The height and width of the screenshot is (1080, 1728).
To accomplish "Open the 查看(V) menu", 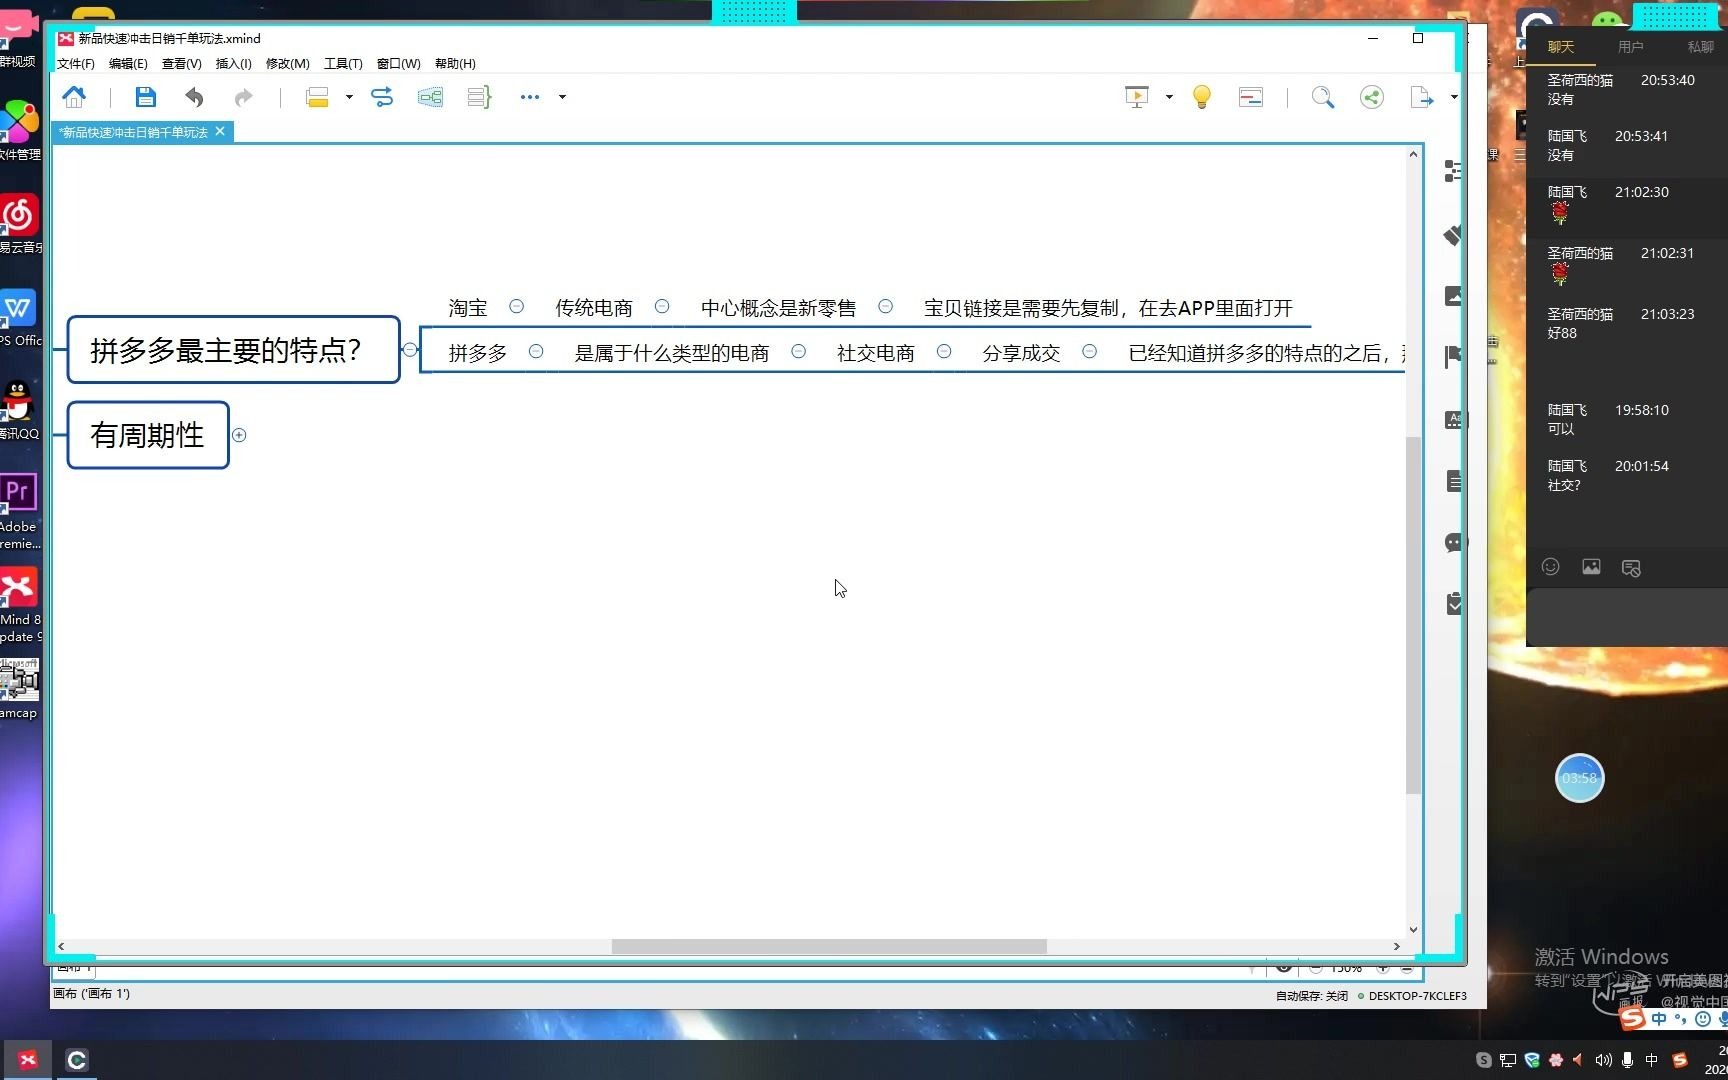I will point(181,64).
